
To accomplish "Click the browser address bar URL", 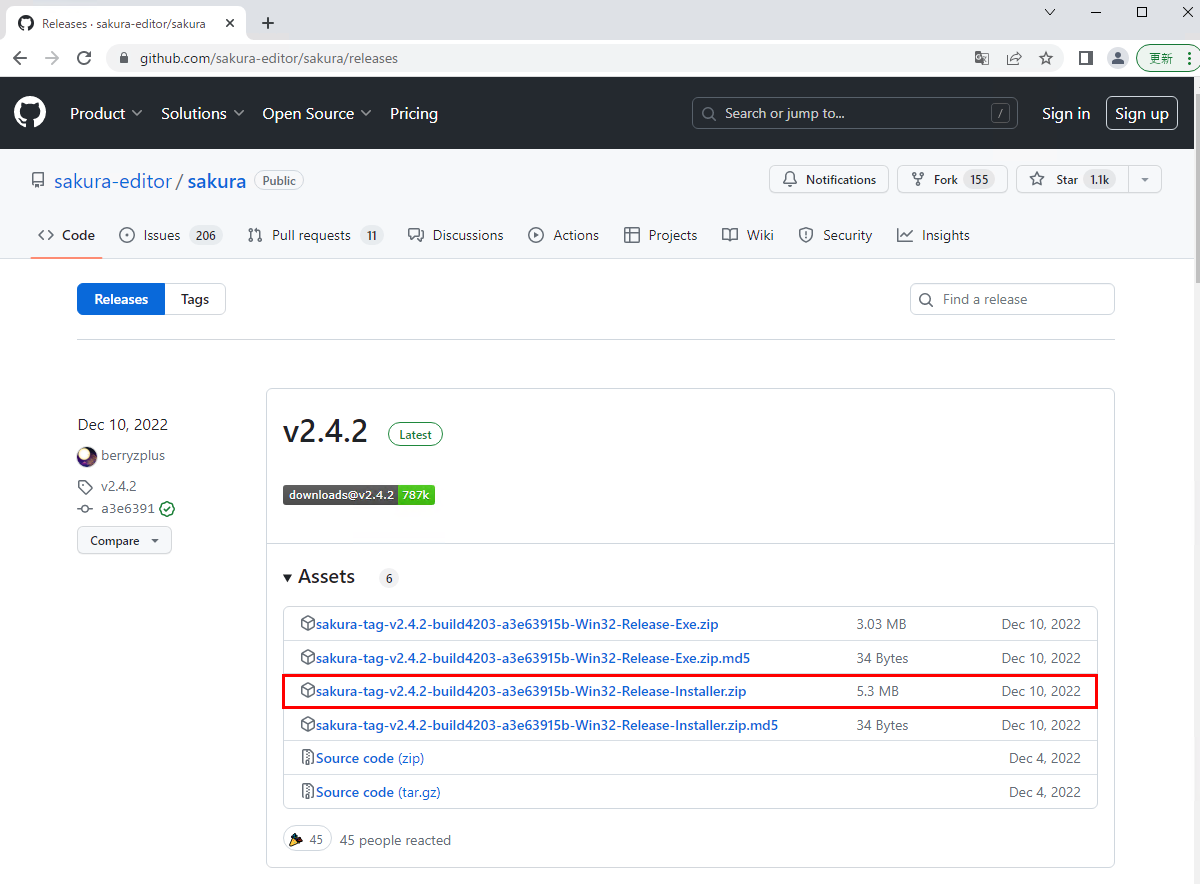I will click(269, 58).
